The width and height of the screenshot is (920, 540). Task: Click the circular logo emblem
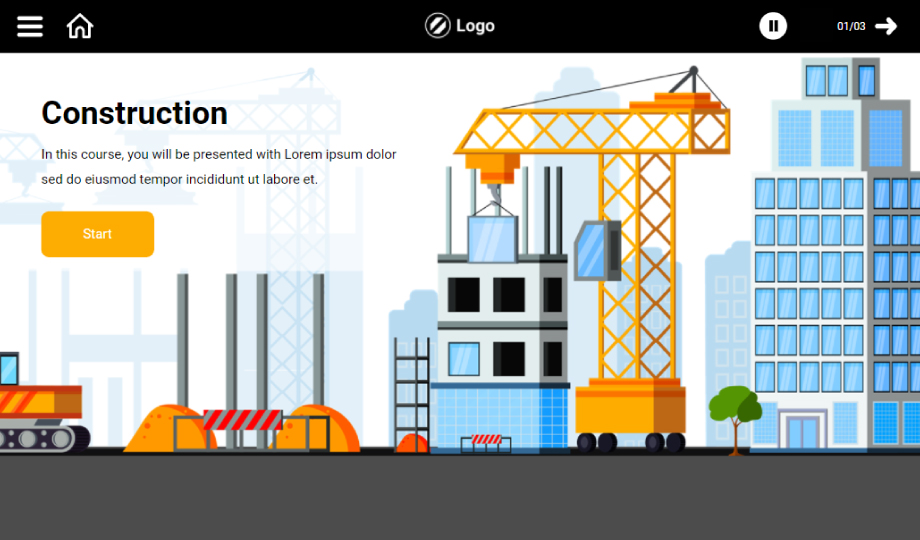[437, 26]
